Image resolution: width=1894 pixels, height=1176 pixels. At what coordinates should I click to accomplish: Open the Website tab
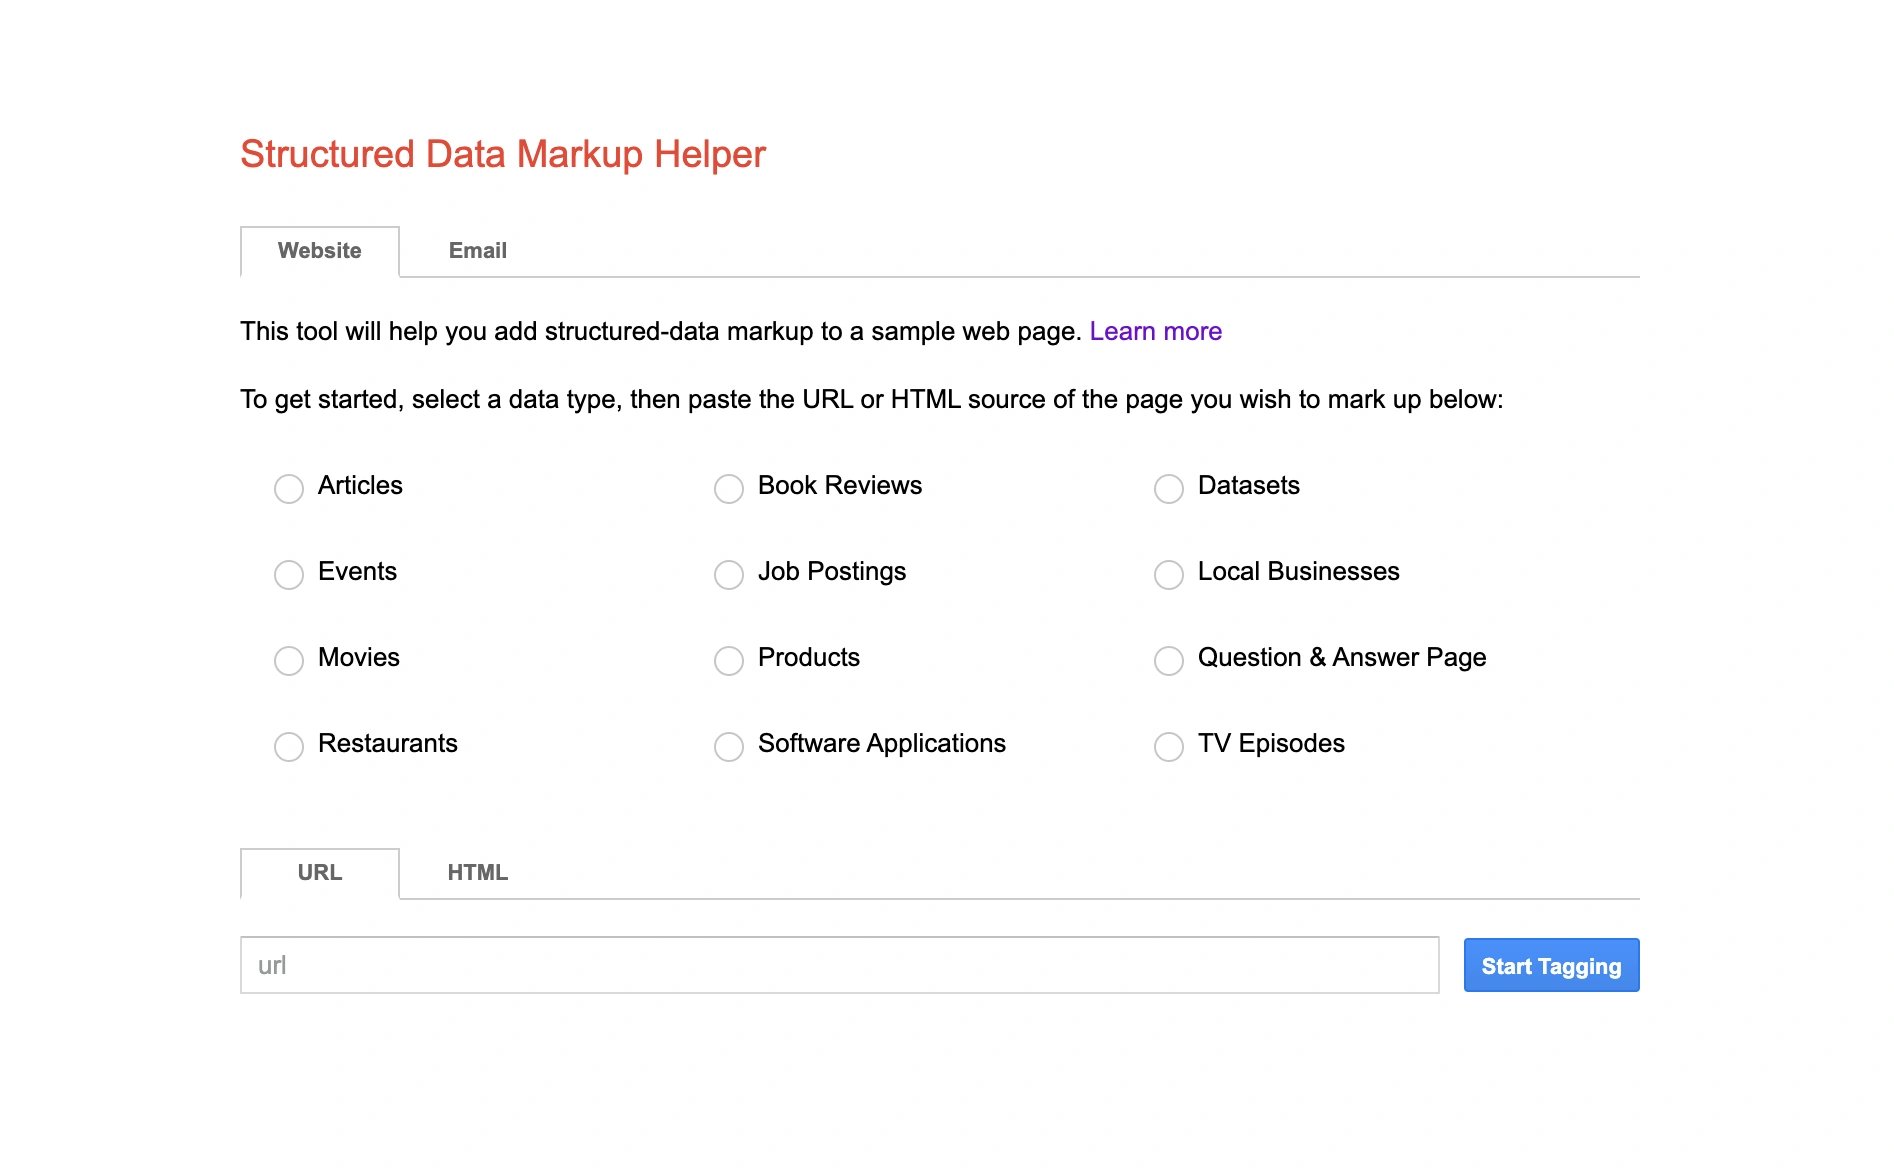tap(320, 251)
